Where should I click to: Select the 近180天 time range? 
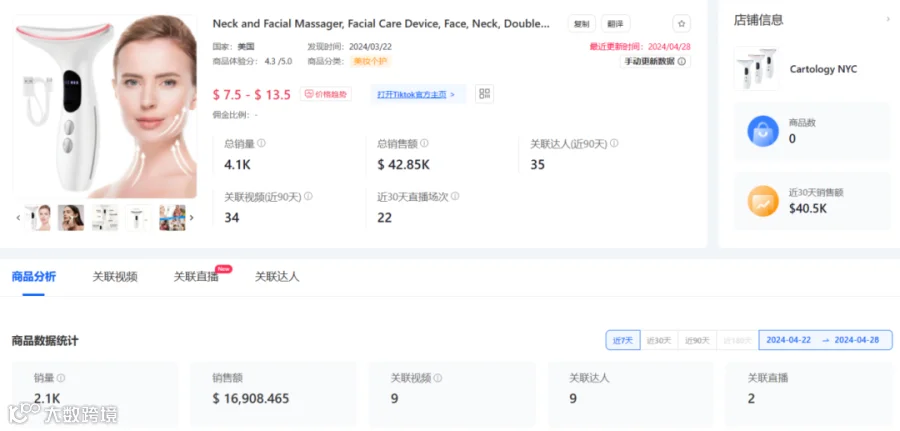point(737,340)
